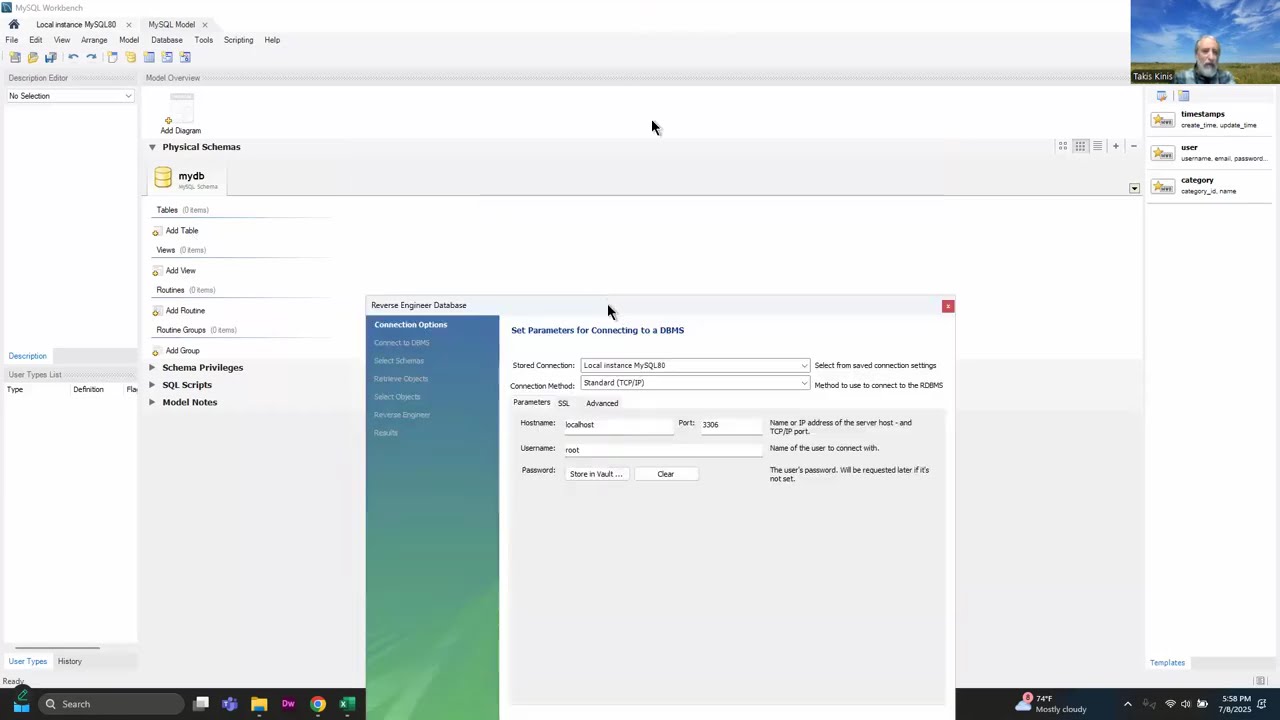Collapse the Physical Schemas section
The height and width of the screenshot is (720, 1280).
click(152, 147)
